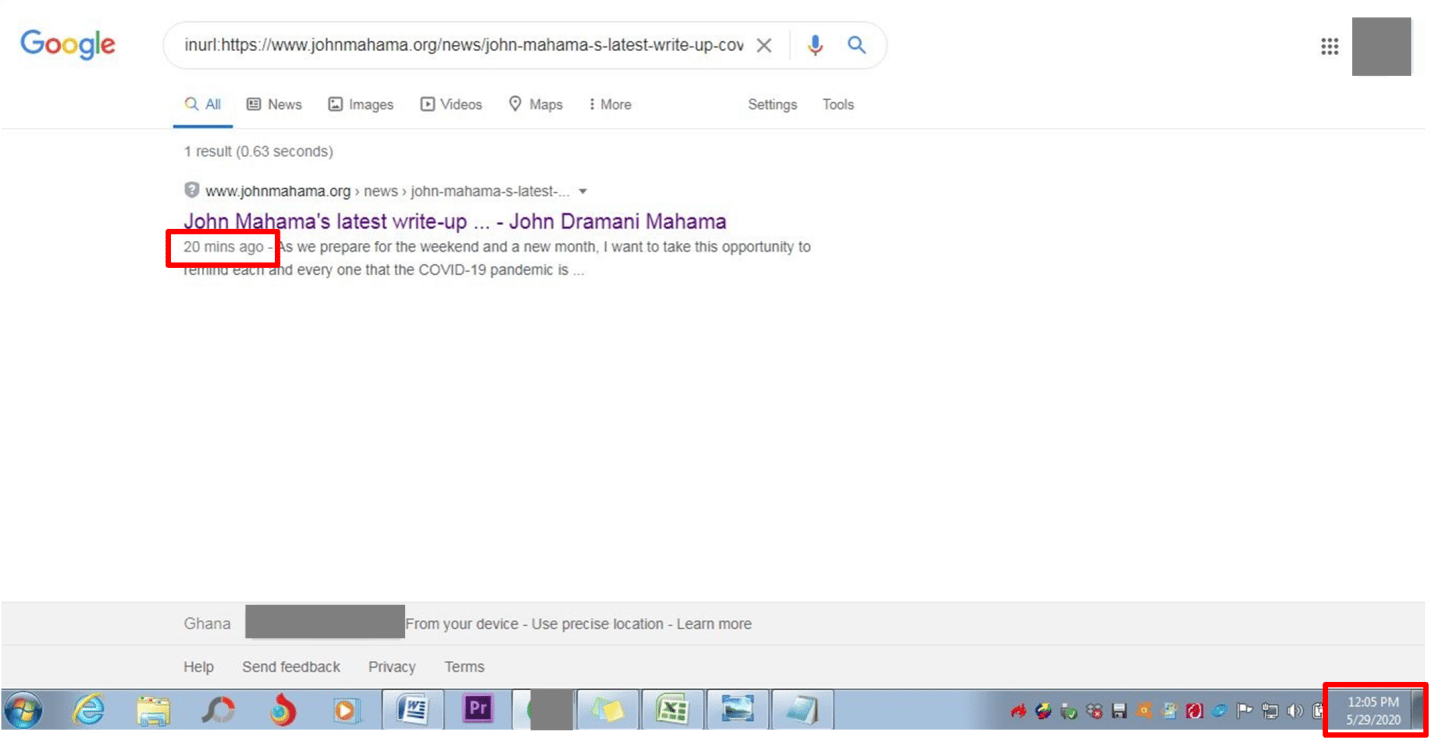Open the Windows Start menu orb
This screenshot has height=739, width=1430.
pyautogui.click(x=23, y=711)
